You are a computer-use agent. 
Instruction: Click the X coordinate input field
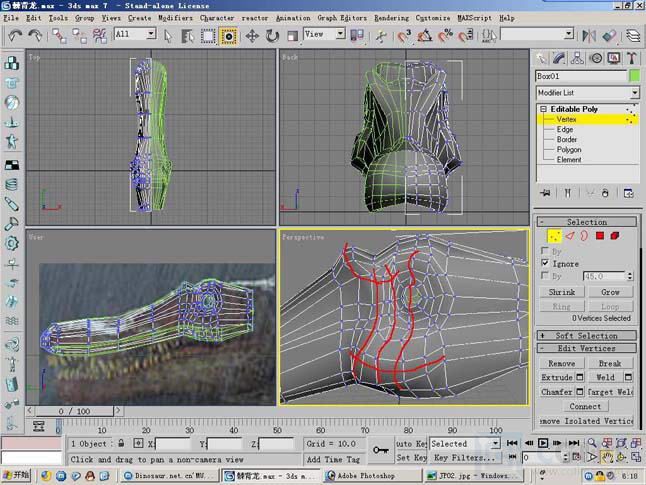[x=173, y=444]
